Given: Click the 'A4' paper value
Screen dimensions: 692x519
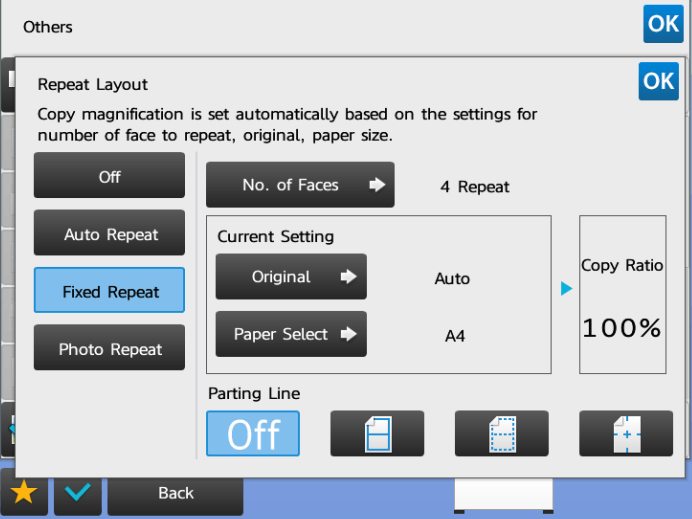Looking at the screenshot, I should [x=455, y=336].
